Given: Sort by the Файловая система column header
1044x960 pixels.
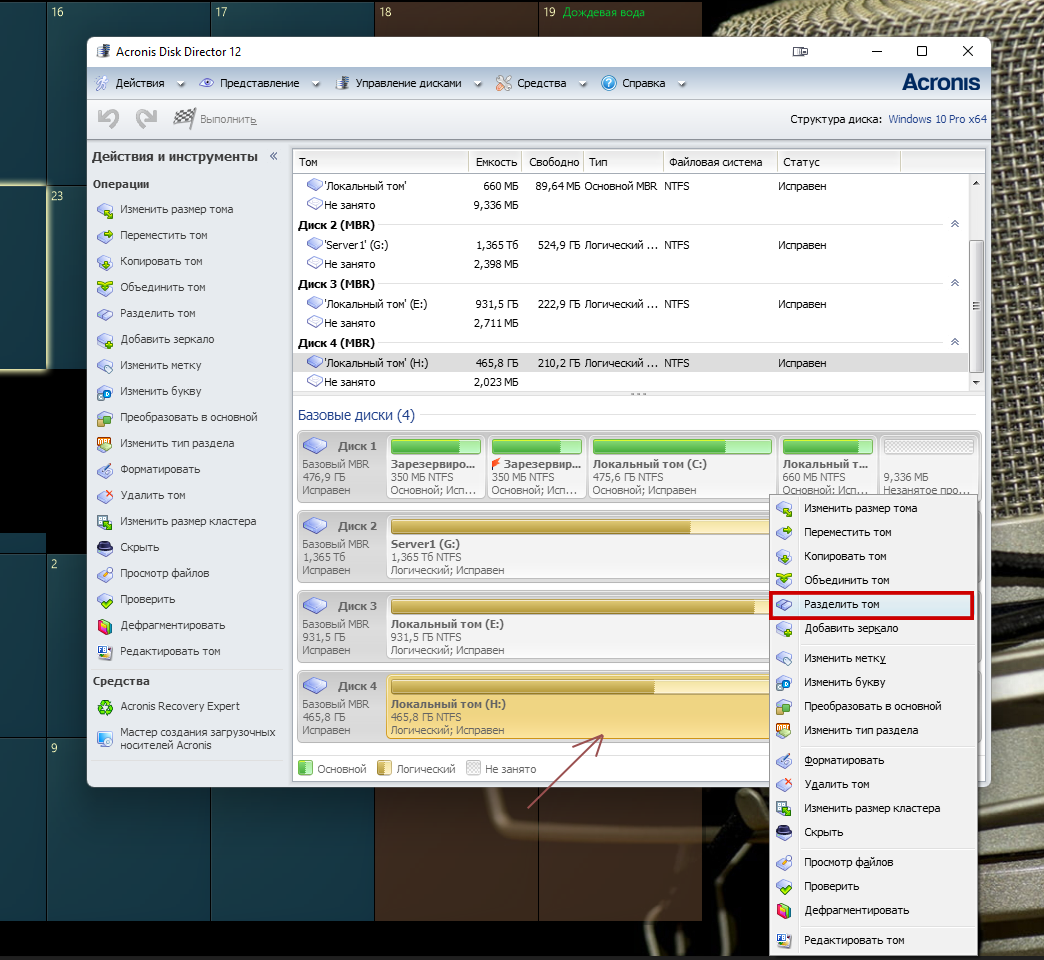Looking at the screenshot, I should (x=720, y=162).
